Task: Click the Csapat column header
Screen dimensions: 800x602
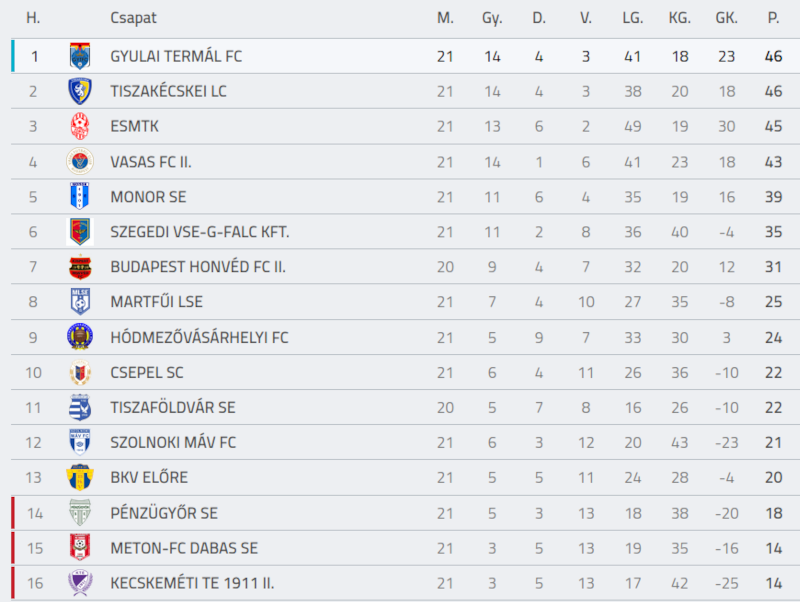Action: click(133, 18)
